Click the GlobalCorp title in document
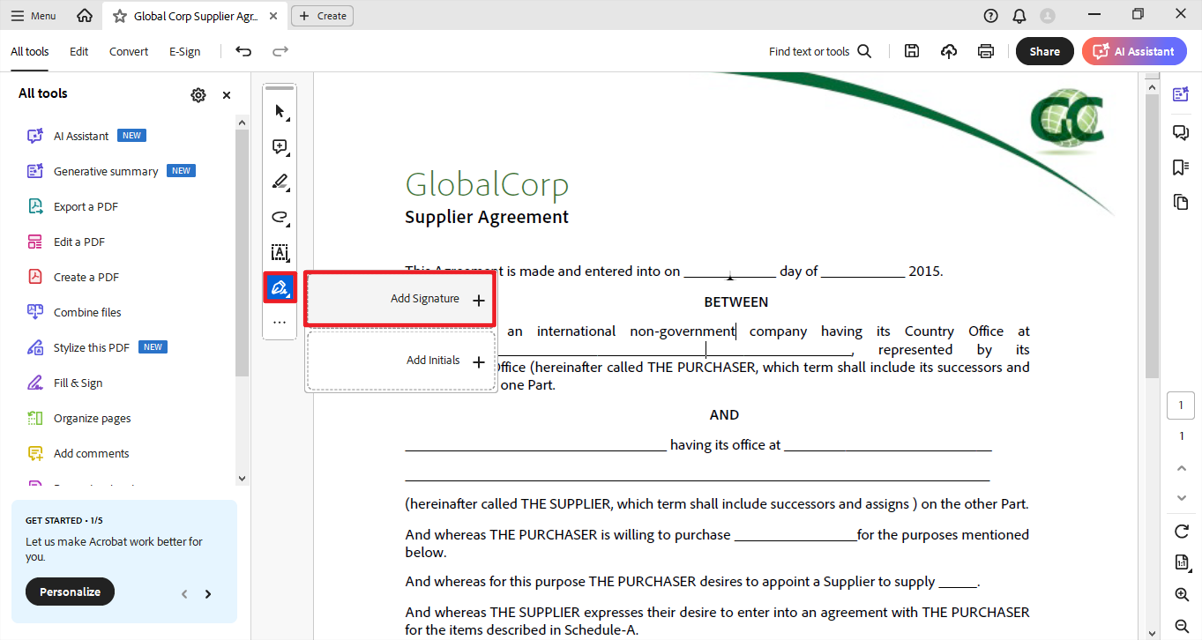Image resolution: width=1202 pixels, height=640 pixels. coord(487,184)
